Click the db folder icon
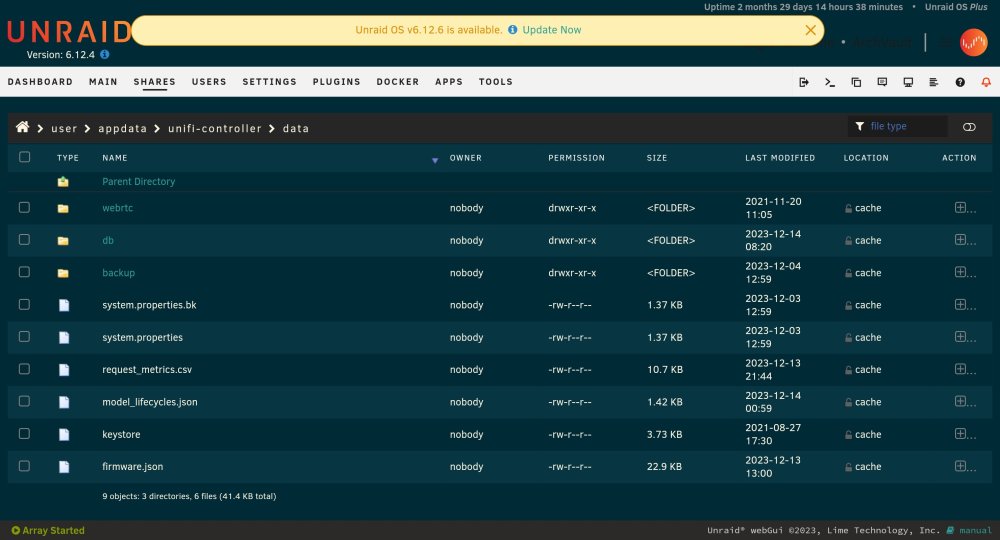 pos(63,241)
